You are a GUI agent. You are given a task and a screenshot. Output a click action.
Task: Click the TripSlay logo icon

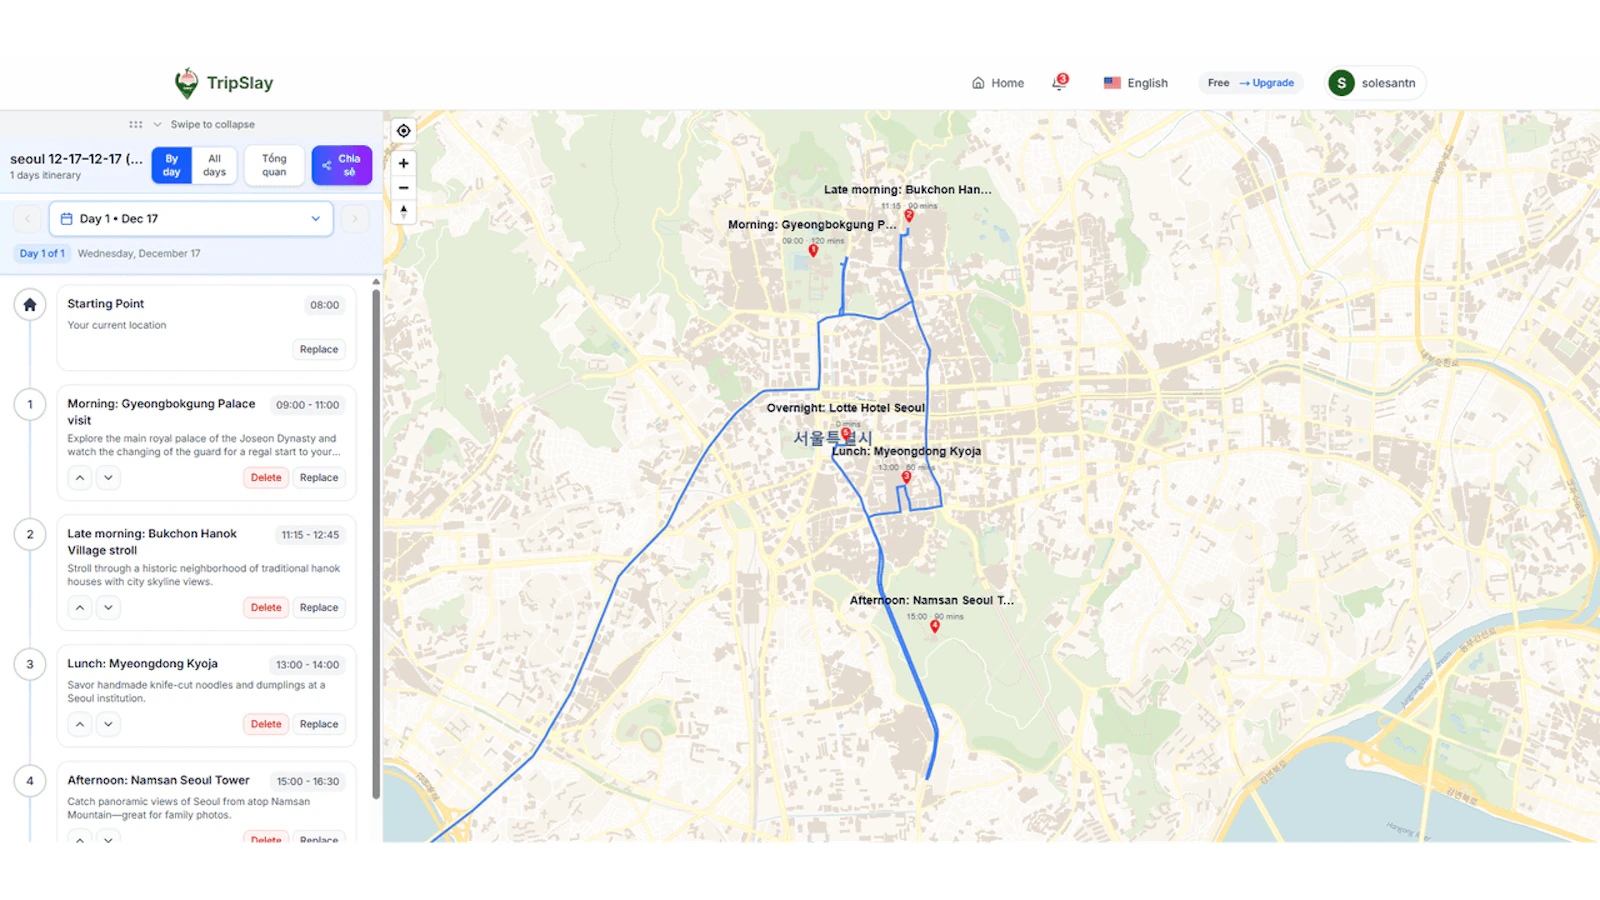tap(186, 83)
